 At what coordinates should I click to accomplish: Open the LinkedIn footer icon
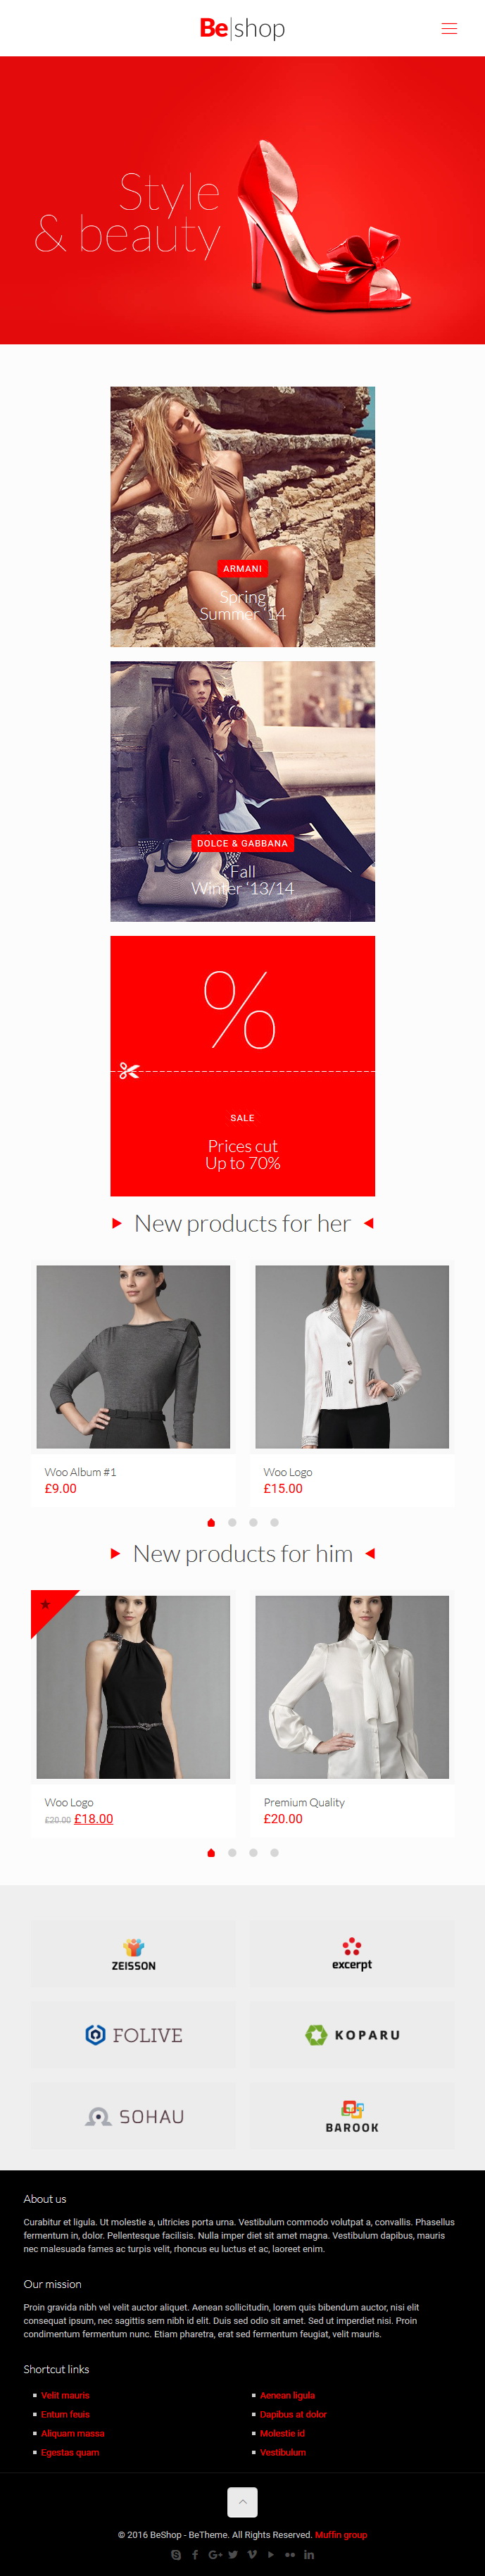(x=309, y=2555)
